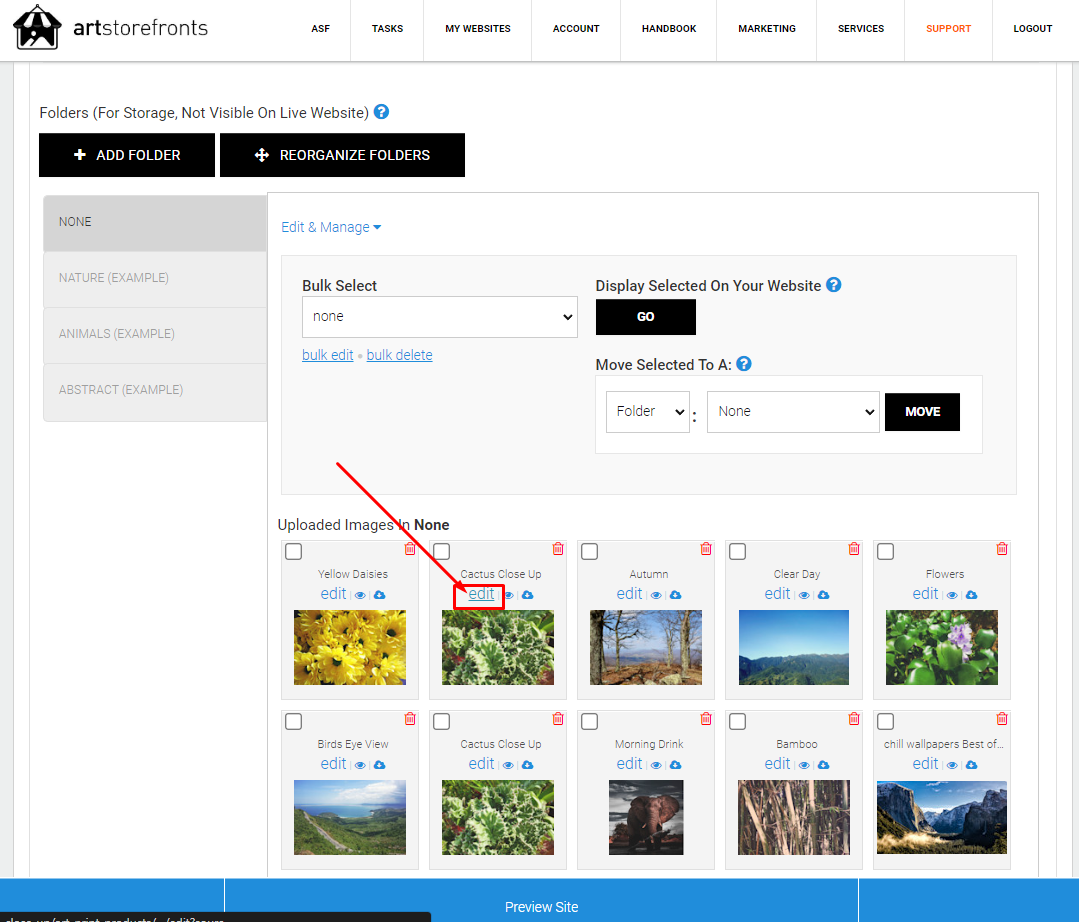Viewport: 1079px width, 922px height.
Task: Select the Birds Eye View checkbox
Action: (x=294, y=722)
